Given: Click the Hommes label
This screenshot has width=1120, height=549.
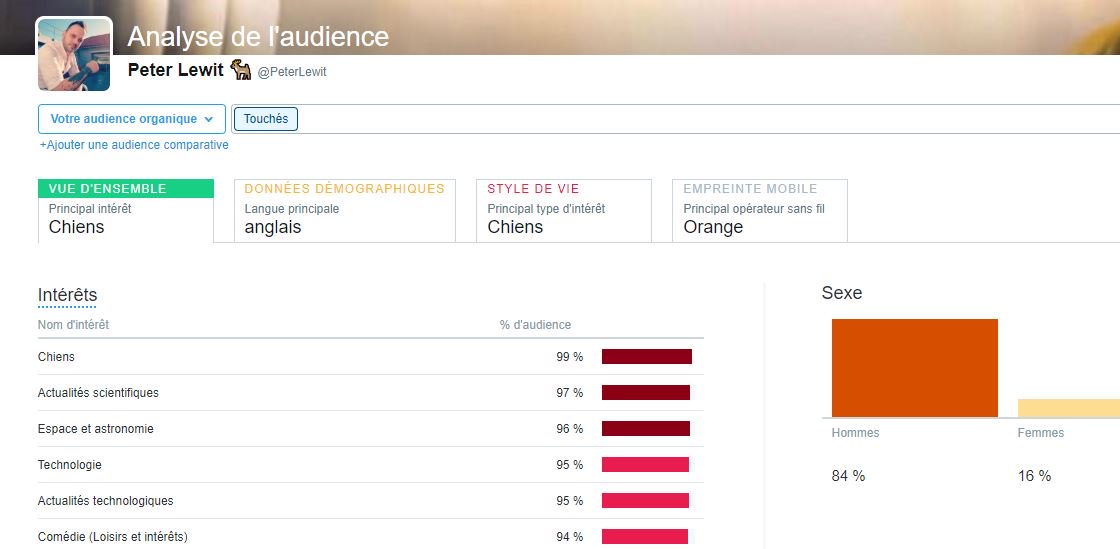Looking at the screenshot, I should pyautogui.click(x=855, y=433).
